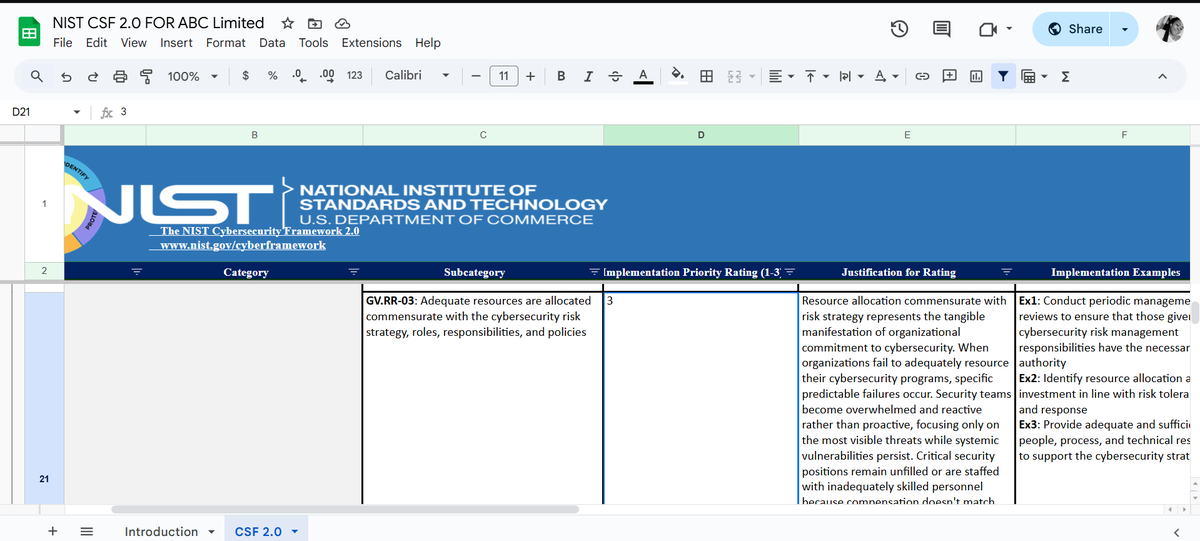Open the comments panel icon
Image resolution: width=1200 pixels, height=541 pixels.
click(x=942, y=30)
